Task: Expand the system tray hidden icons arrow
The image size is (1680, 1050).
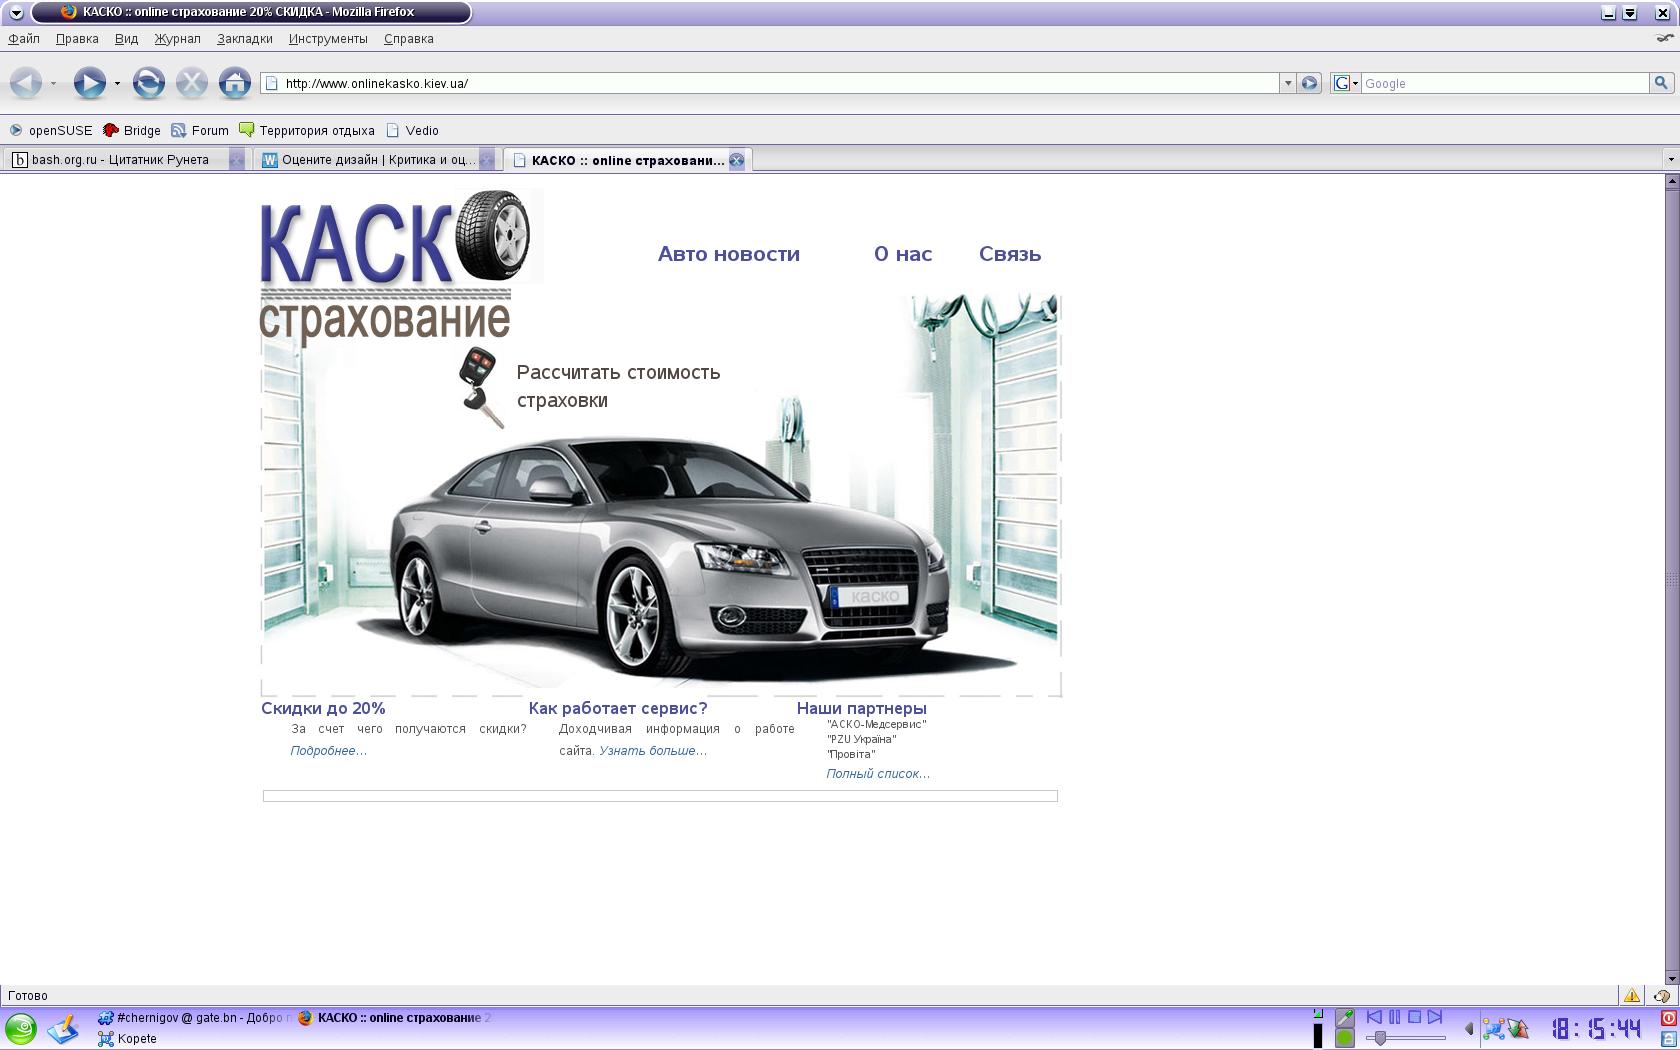Action: 1469,1029
